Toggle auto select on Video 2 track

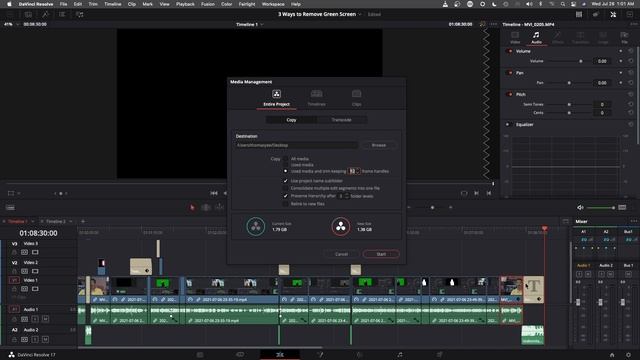(x=24, y=271)
